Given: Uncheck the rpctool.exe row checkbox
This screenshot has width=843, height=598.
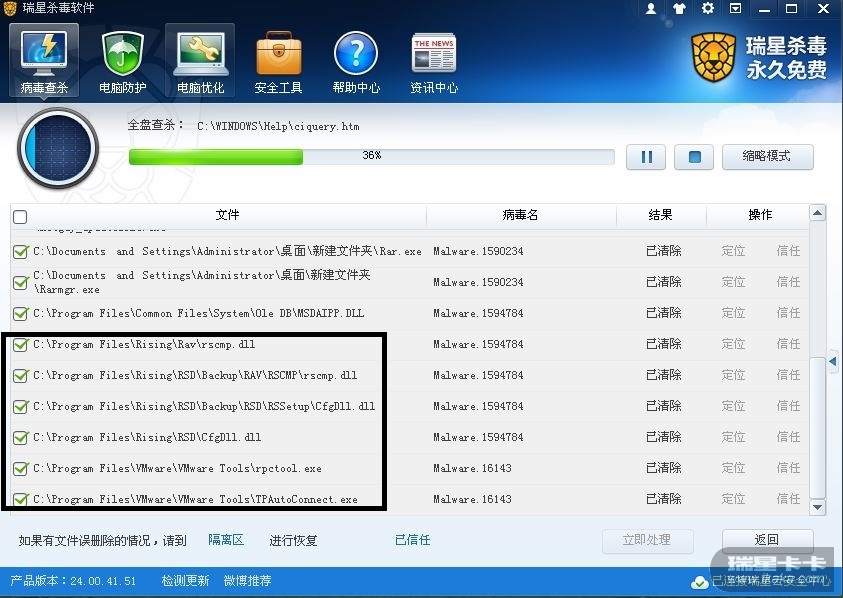Looking at the screenshot, I should [x=20, y=468].
